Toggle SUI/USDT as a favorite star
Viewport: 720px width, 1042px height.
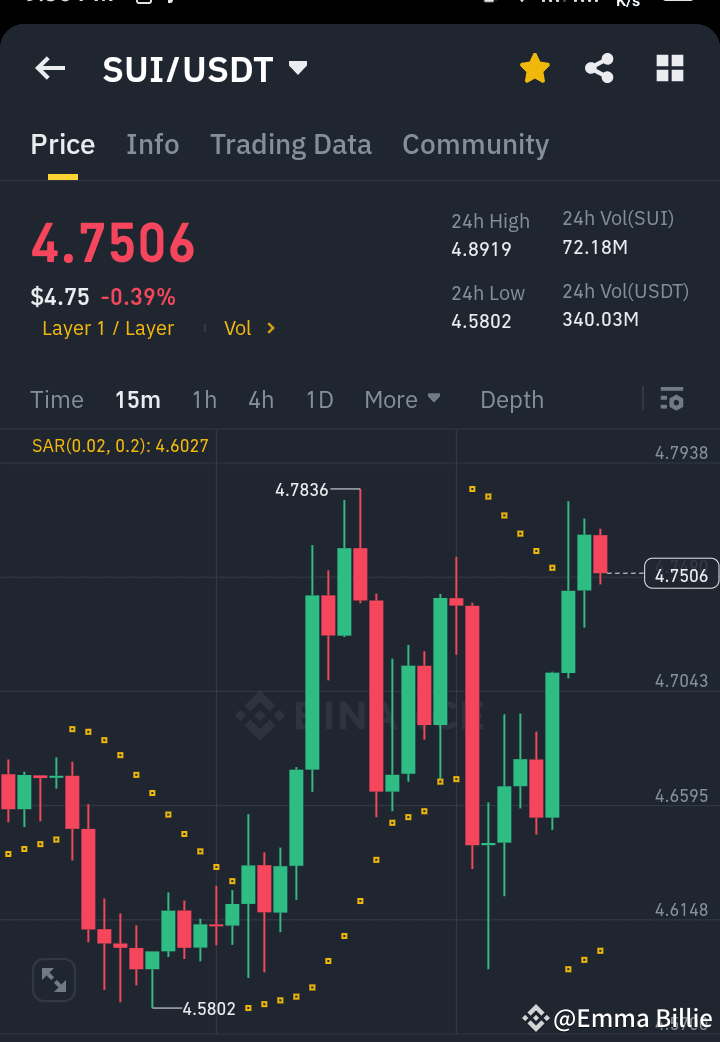click(x=534, y=68)
